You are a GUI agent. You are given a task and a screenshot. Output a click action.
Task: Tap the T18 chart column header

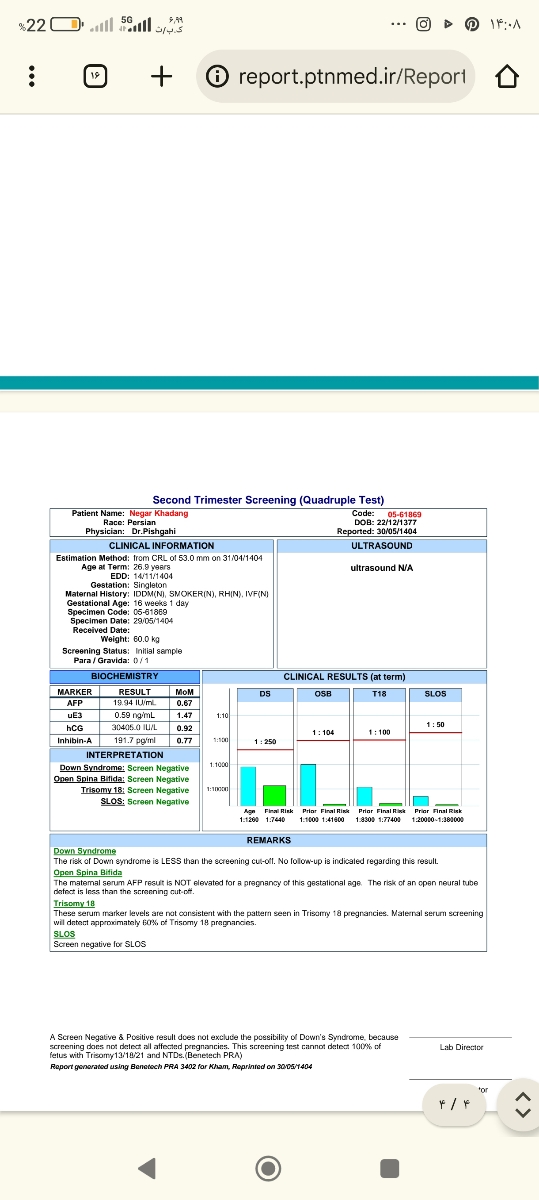click(x=379, y=693)
